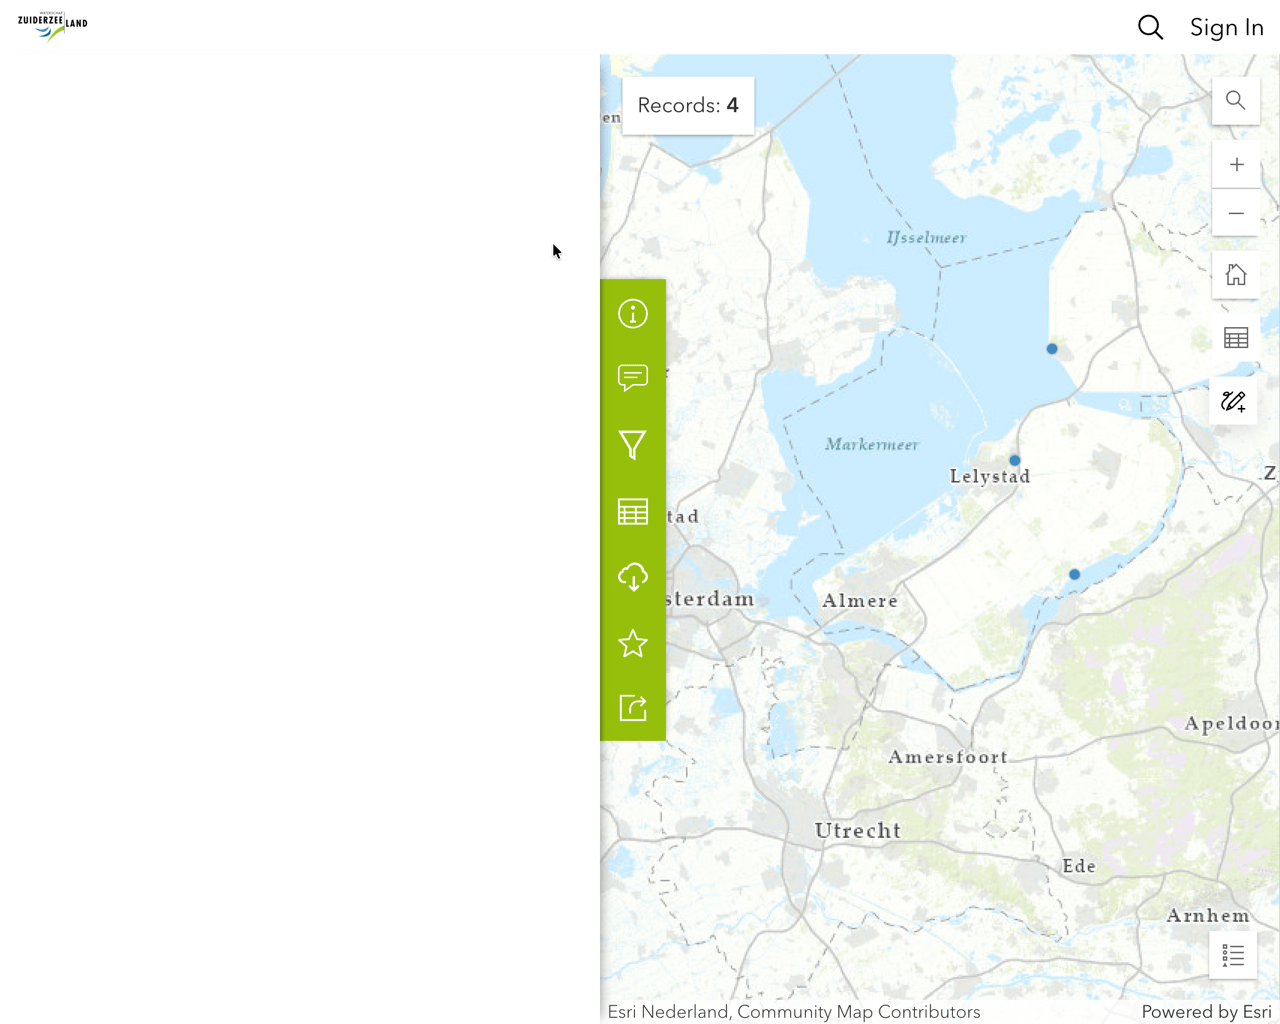Click the header search icon
The width and height of the screenshot is (1280, 1024).
[1150, 27]
